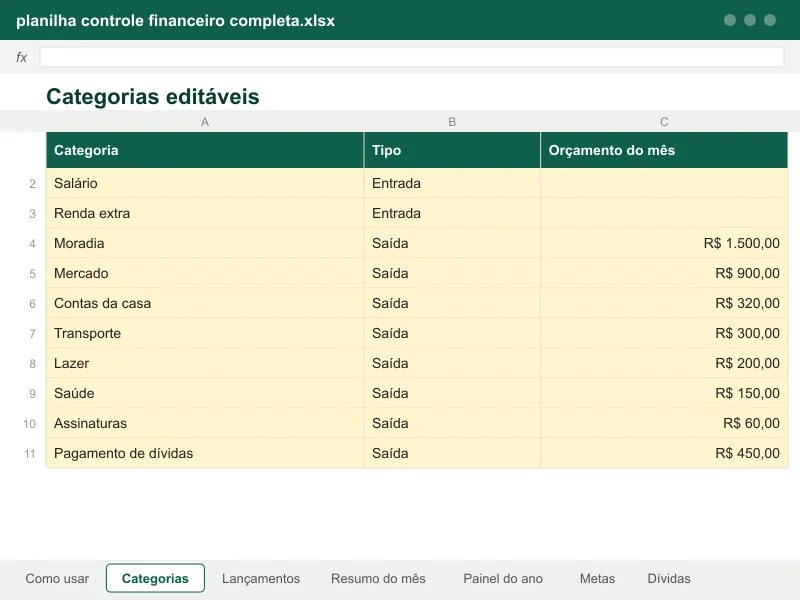Select the R$ 200,00 budget cell
800x600 pixels.
point(664,363)
